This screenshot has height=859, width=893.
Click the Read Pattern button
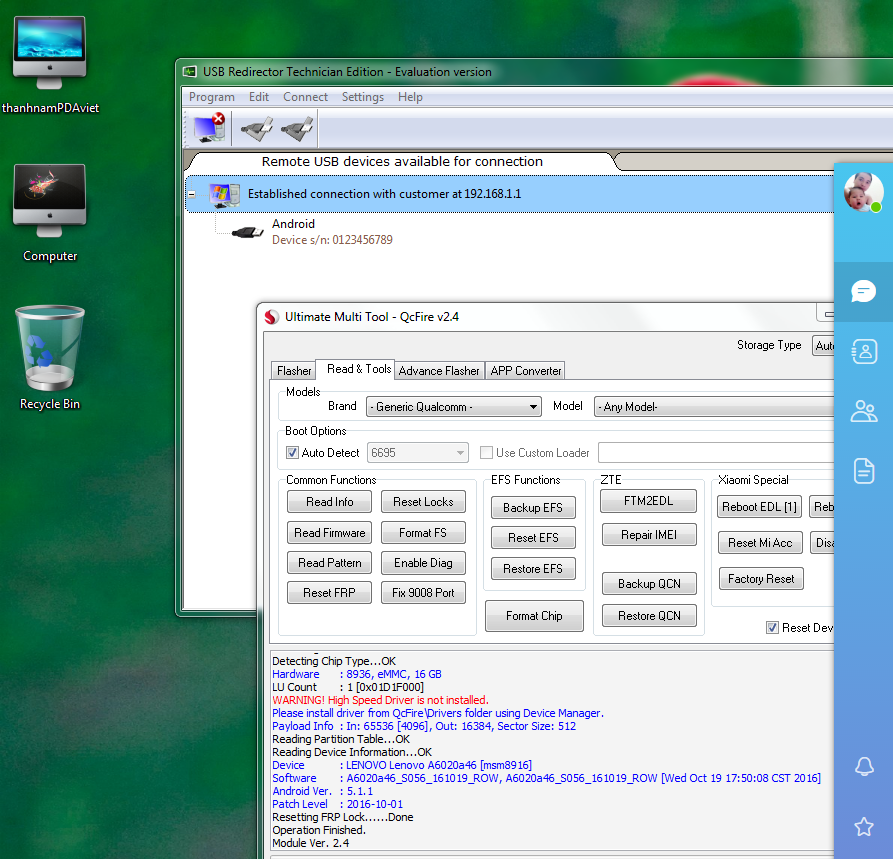pyautogui.click(x=329, y=563)
